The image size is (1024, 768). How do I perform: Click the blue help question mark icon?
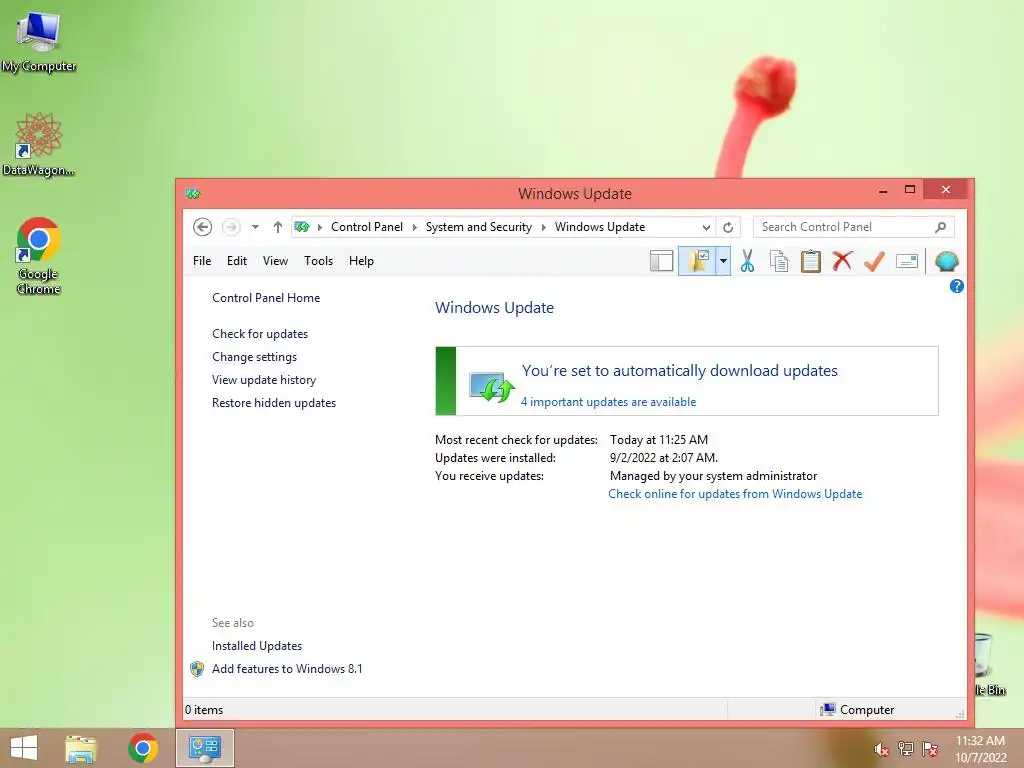click(x=957, y=286)
